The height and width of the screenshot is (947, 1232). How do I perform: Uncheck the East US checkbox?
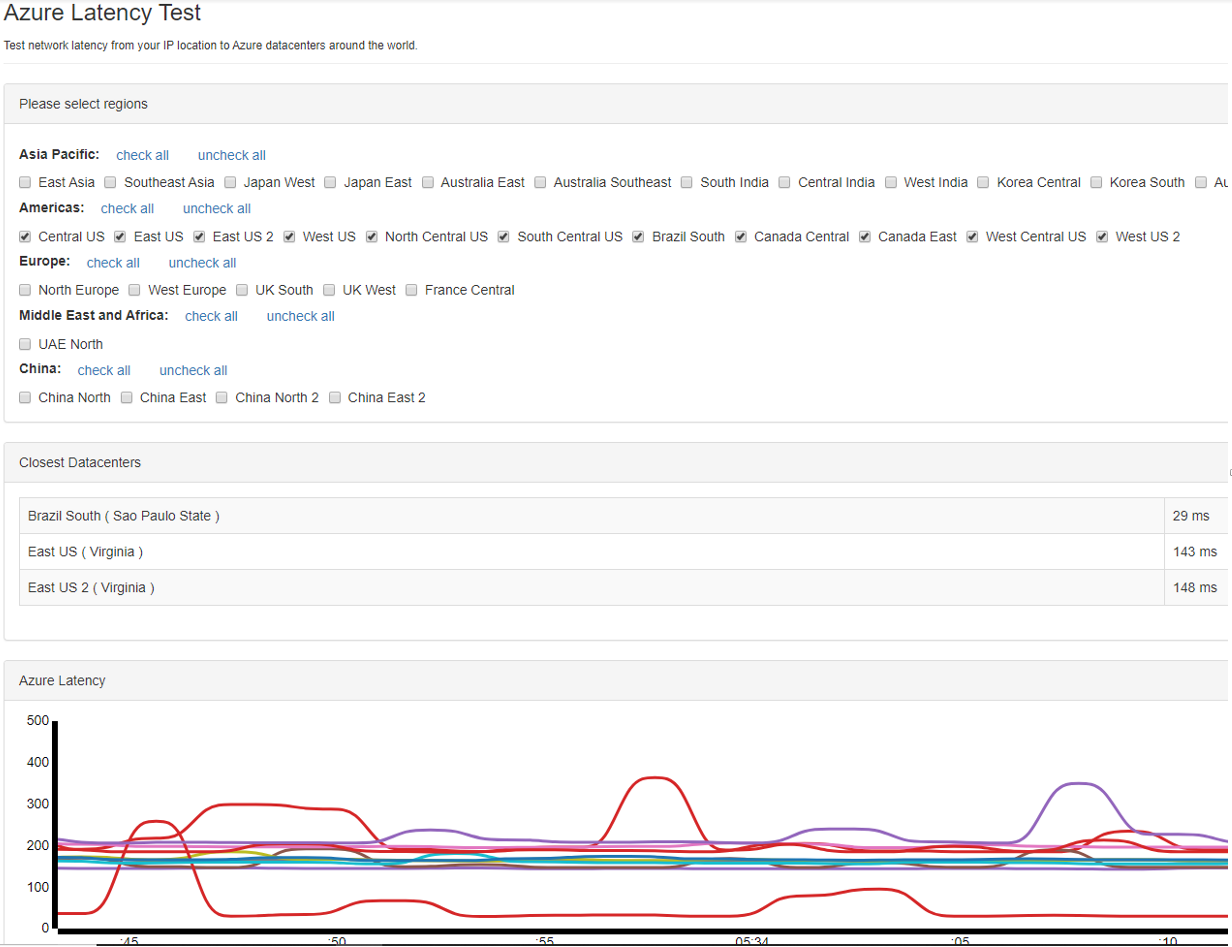120,237
